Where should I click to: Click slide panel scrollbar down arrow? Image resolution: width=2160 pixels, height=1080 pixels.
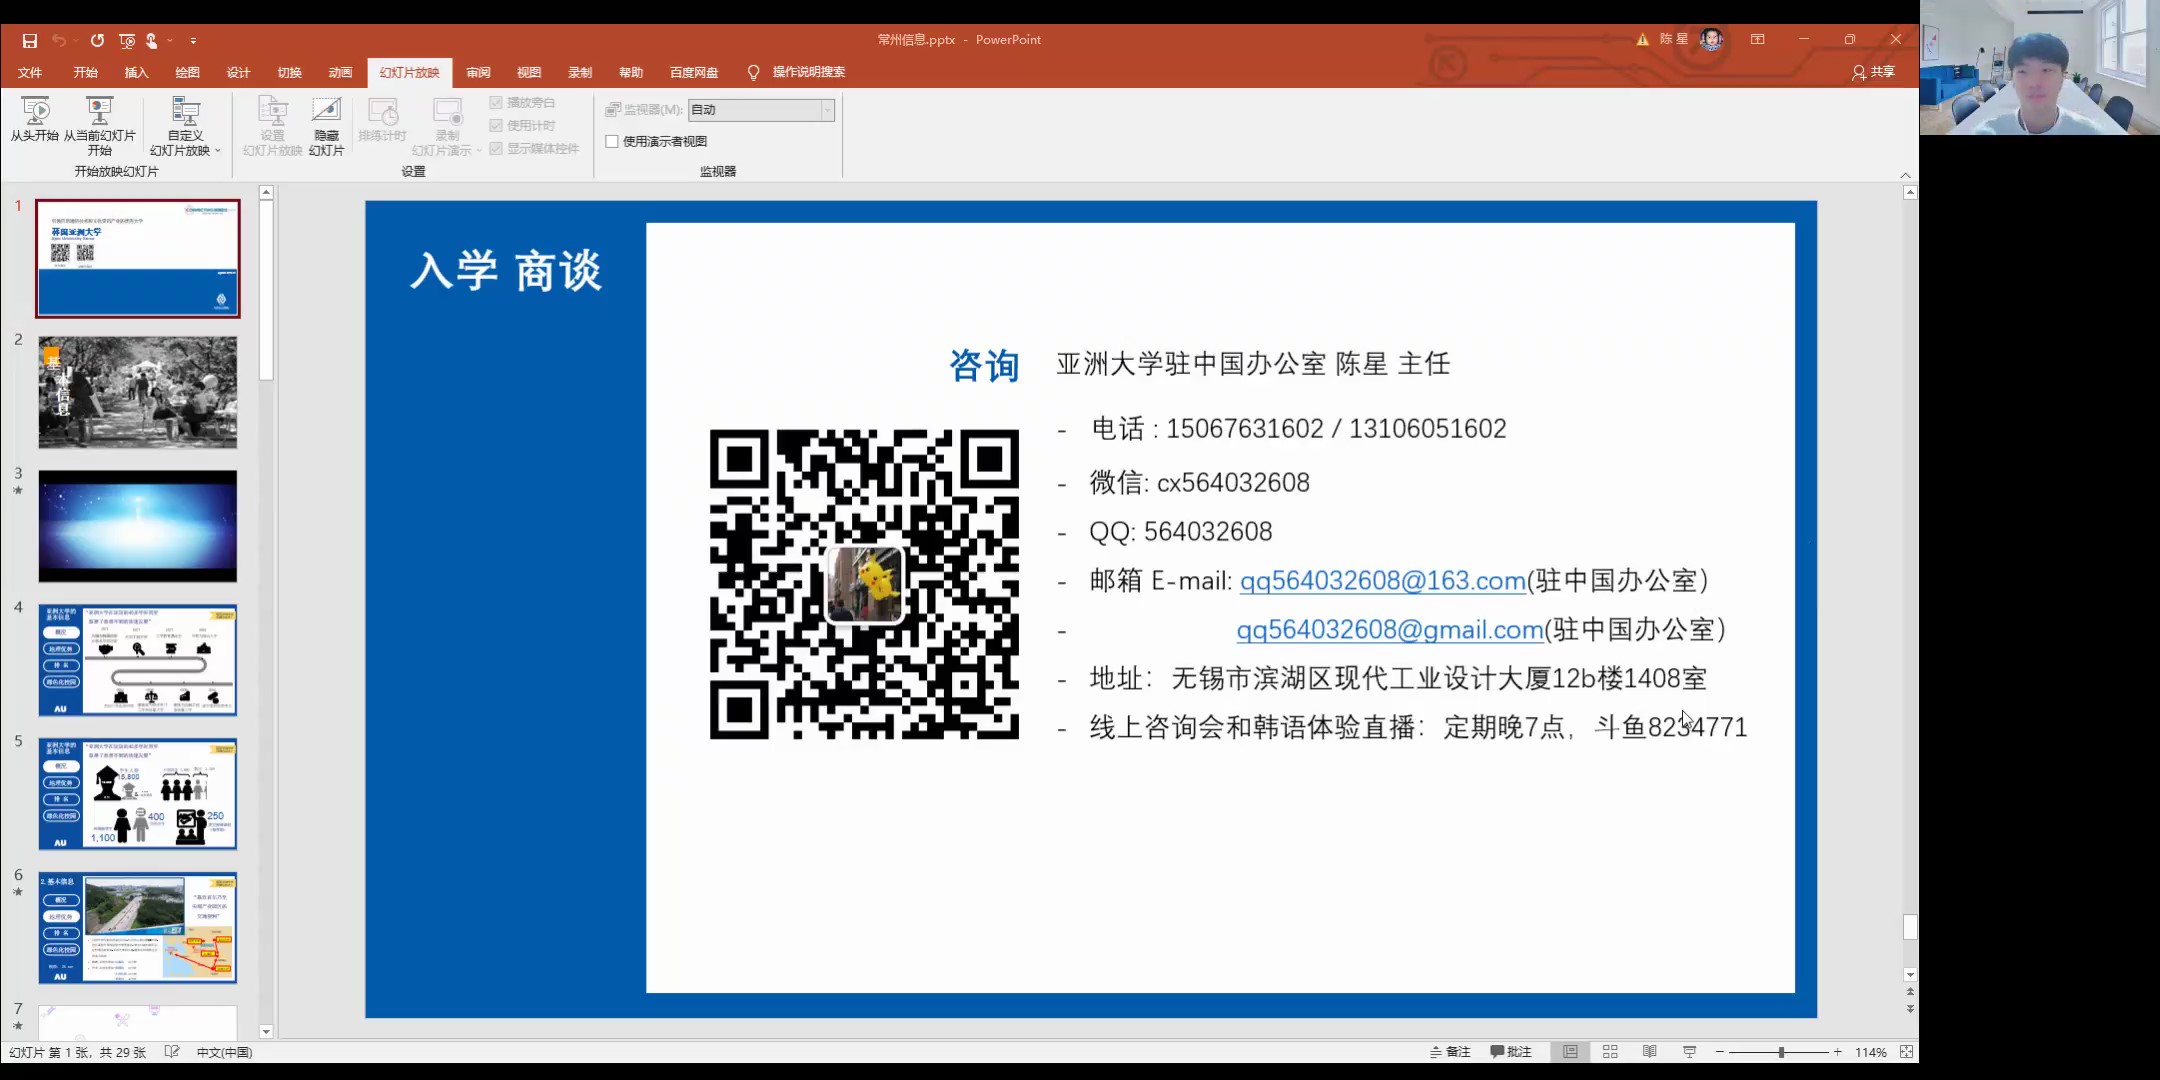pyautogui.click(x=266, y=1031)
